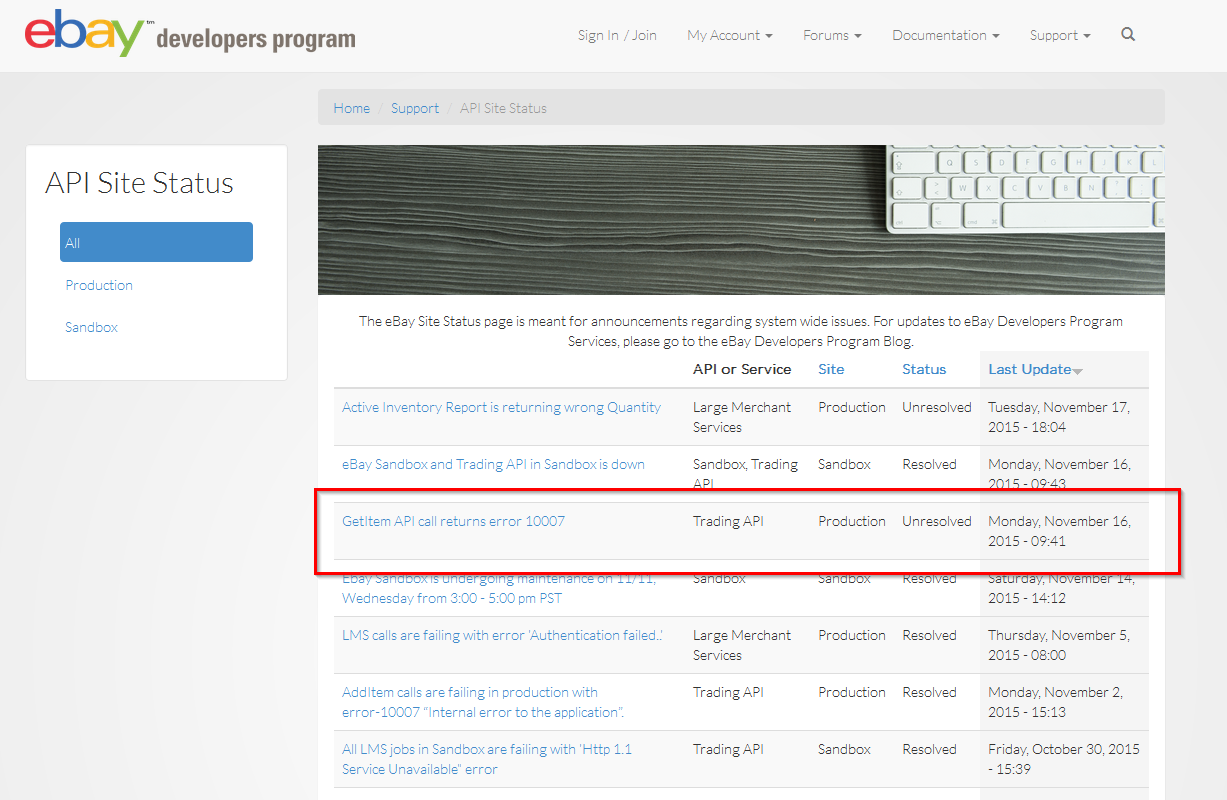Click Sandbox site cell in All LMS jobs row

[844, 749]
